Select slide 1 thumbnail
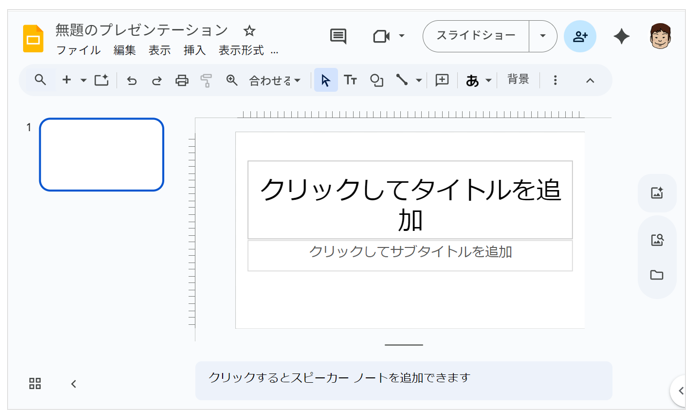The width and height of the screenshot is (692, 419). pyautogui.click(x=102, y=155)
